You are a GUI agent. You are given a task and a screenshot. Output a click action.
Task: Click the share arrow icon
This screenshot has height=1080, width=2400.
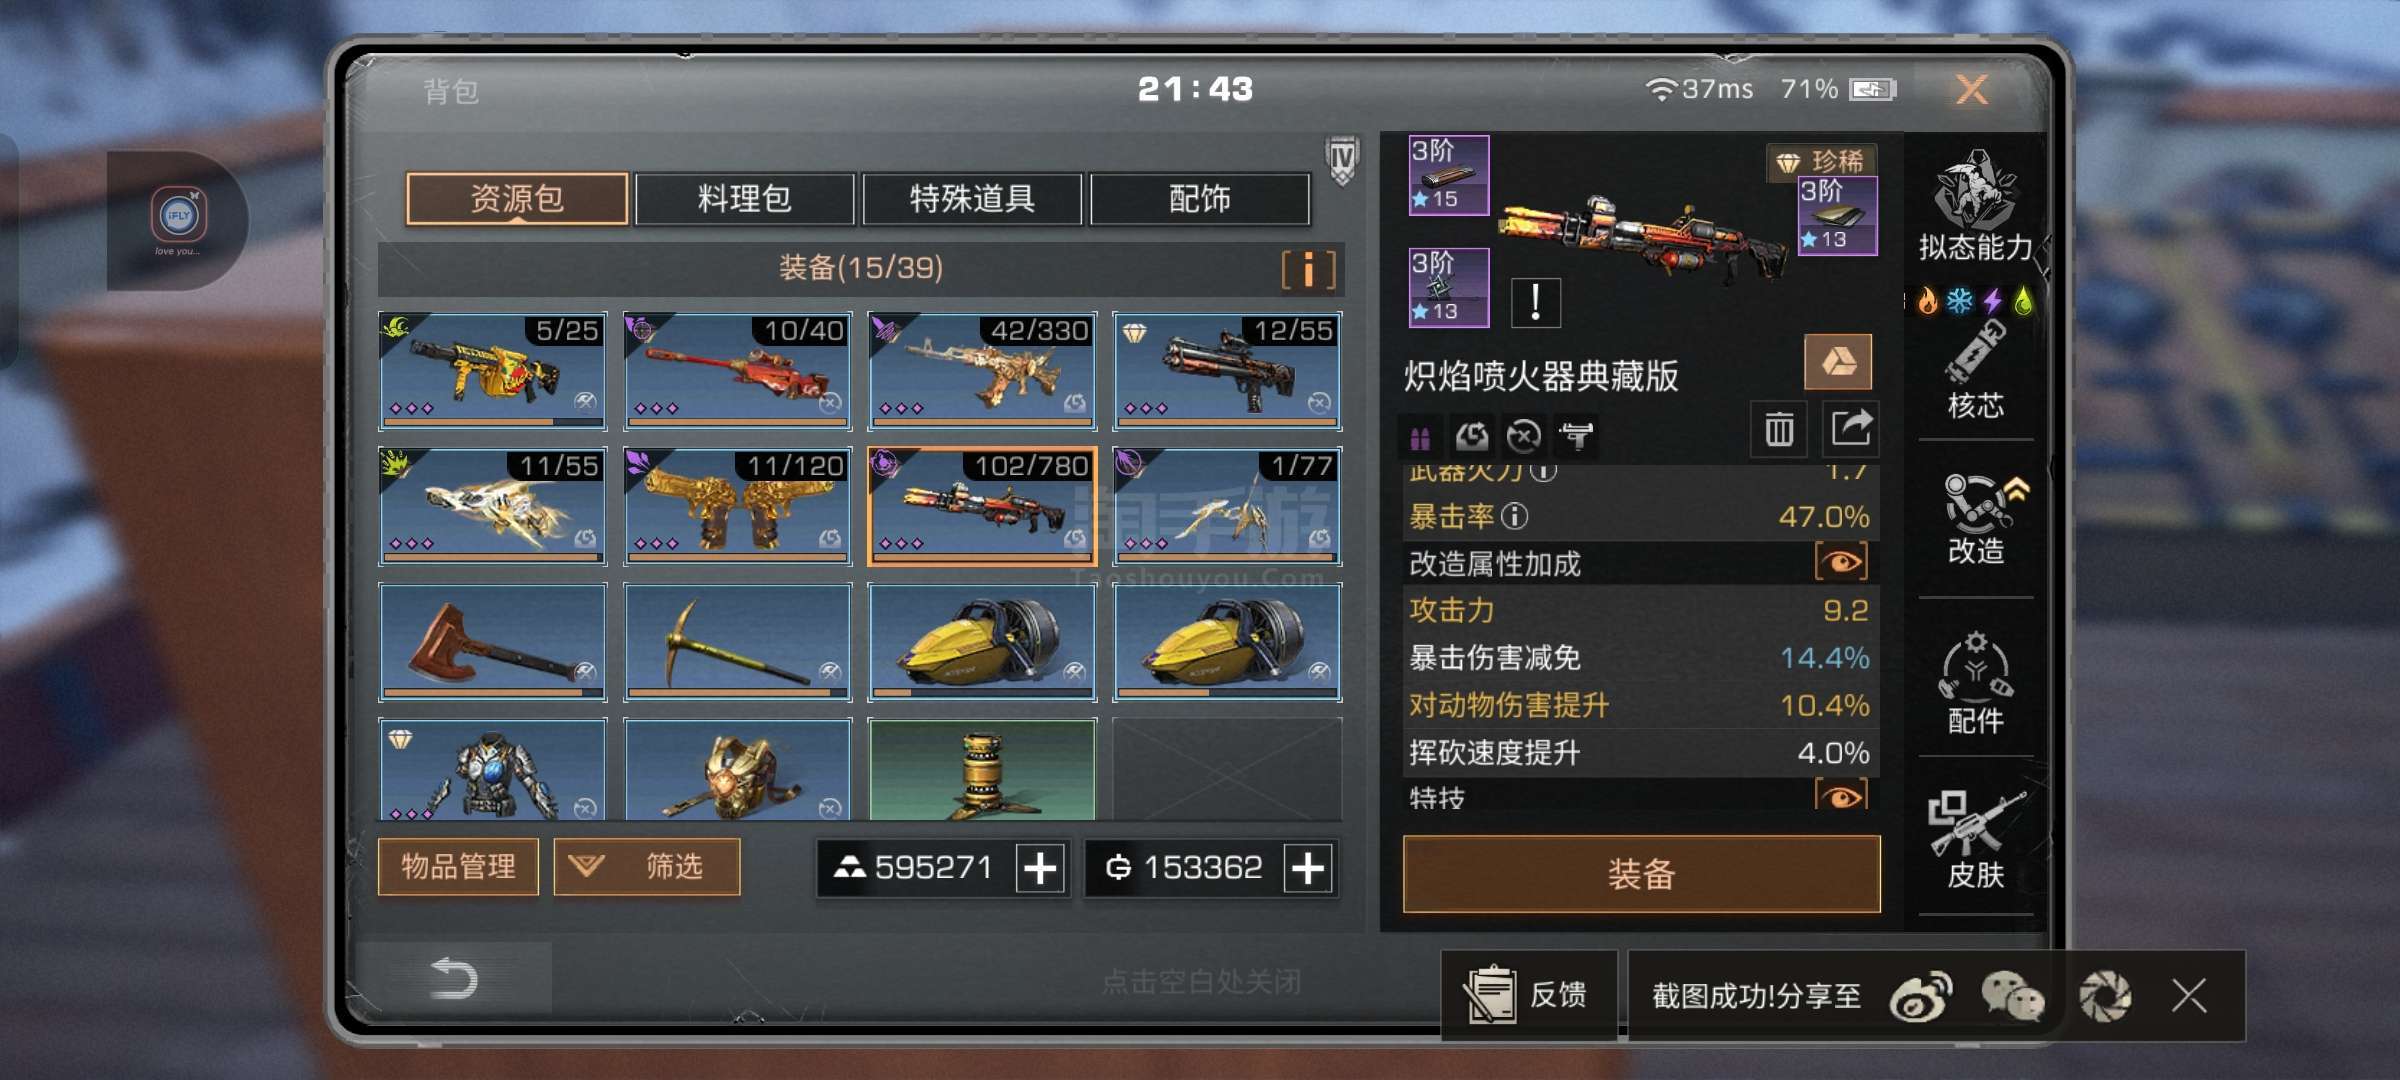(1850, 430)
